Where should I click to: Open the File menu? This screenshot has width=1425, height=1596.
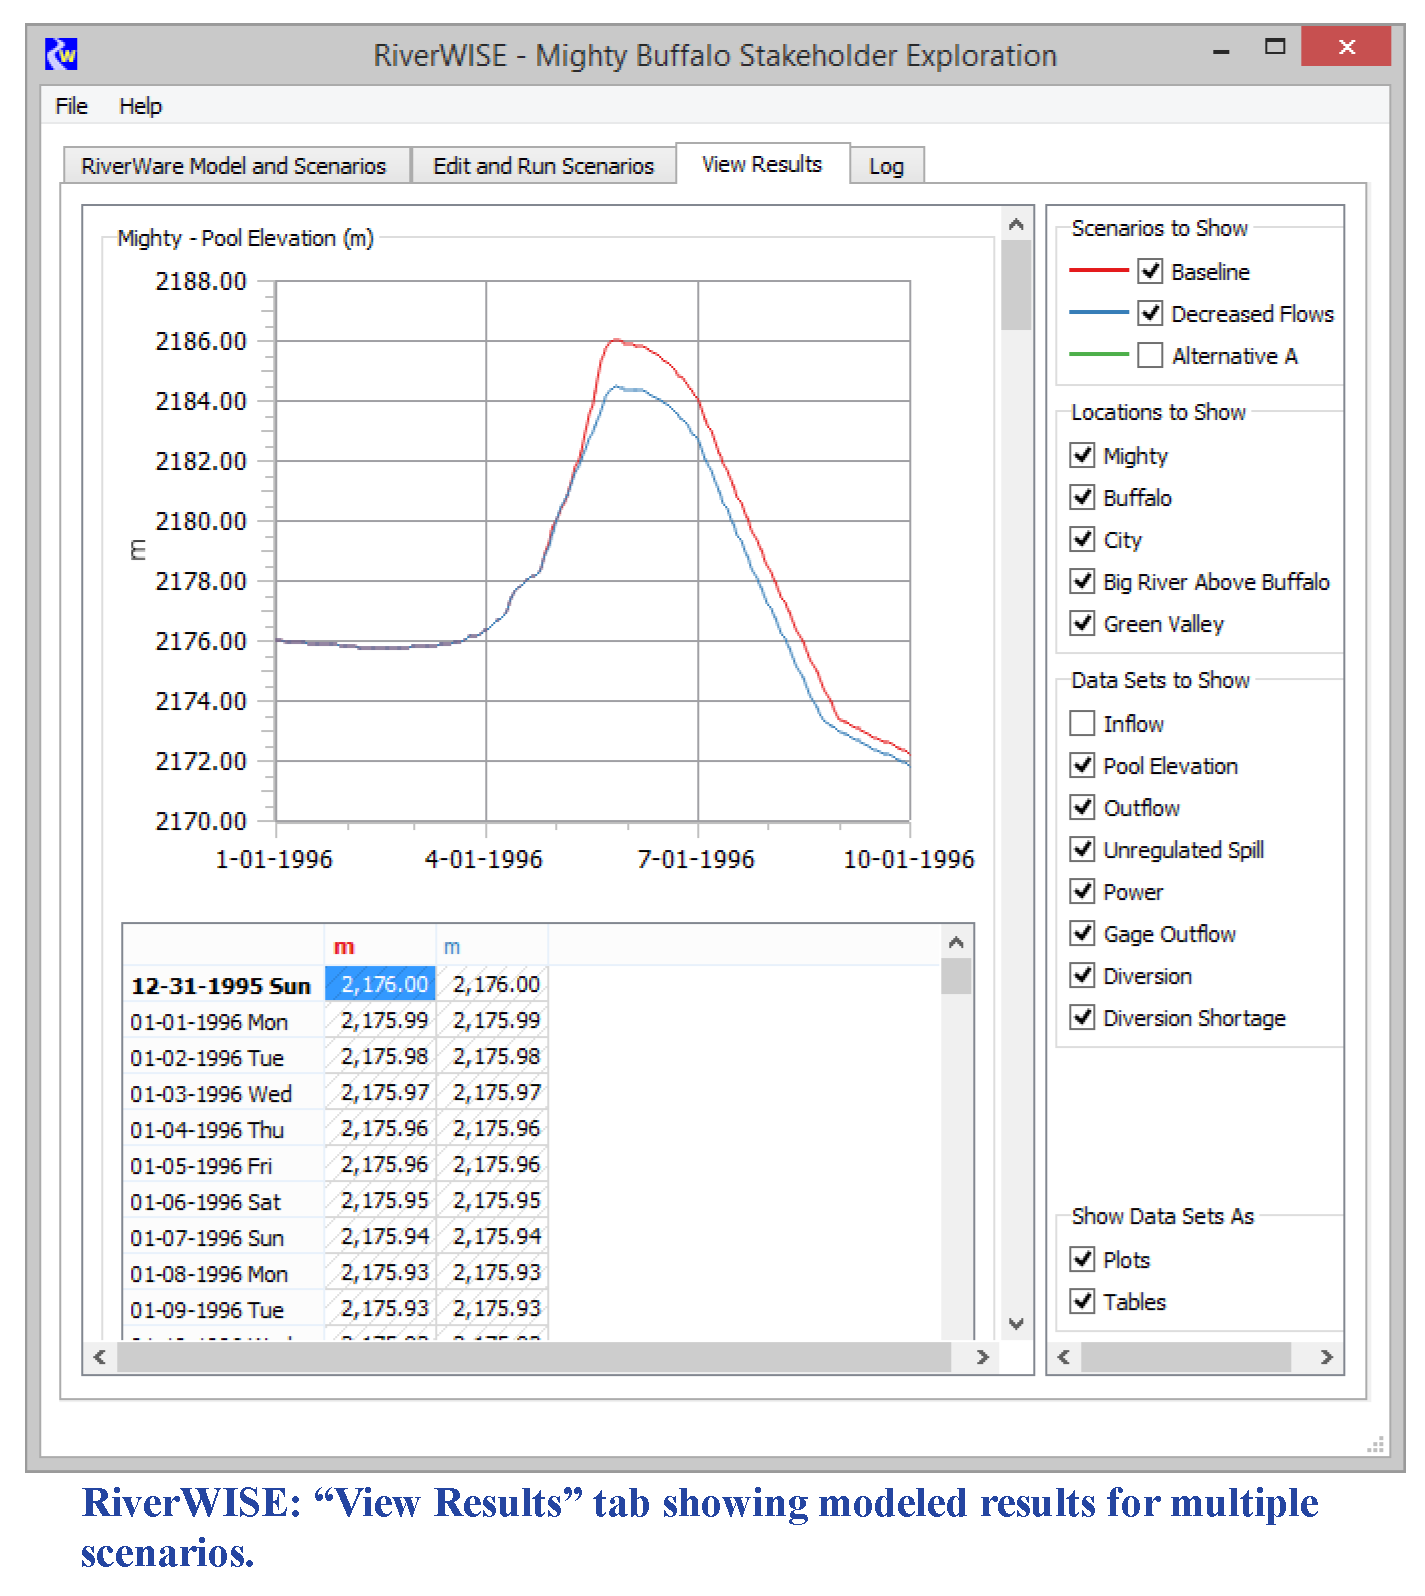pos(71,106)
